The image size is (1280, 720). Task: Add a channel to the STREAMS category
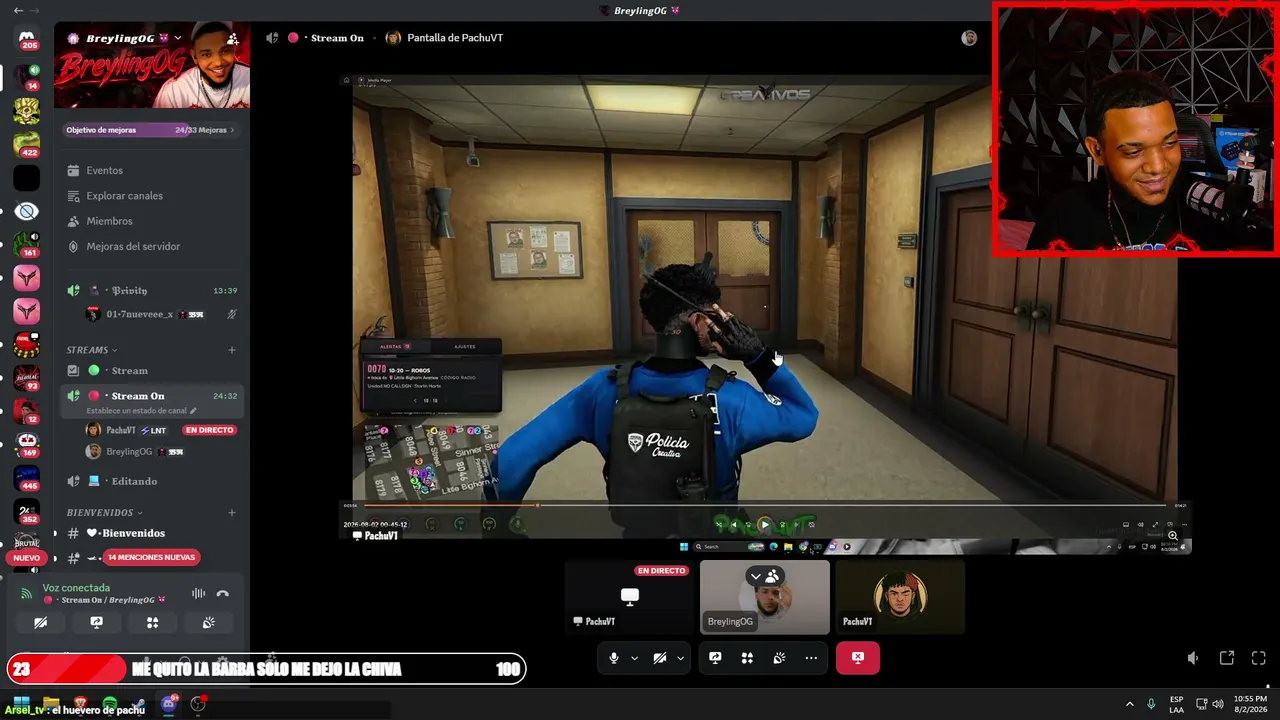pos(232,350)
